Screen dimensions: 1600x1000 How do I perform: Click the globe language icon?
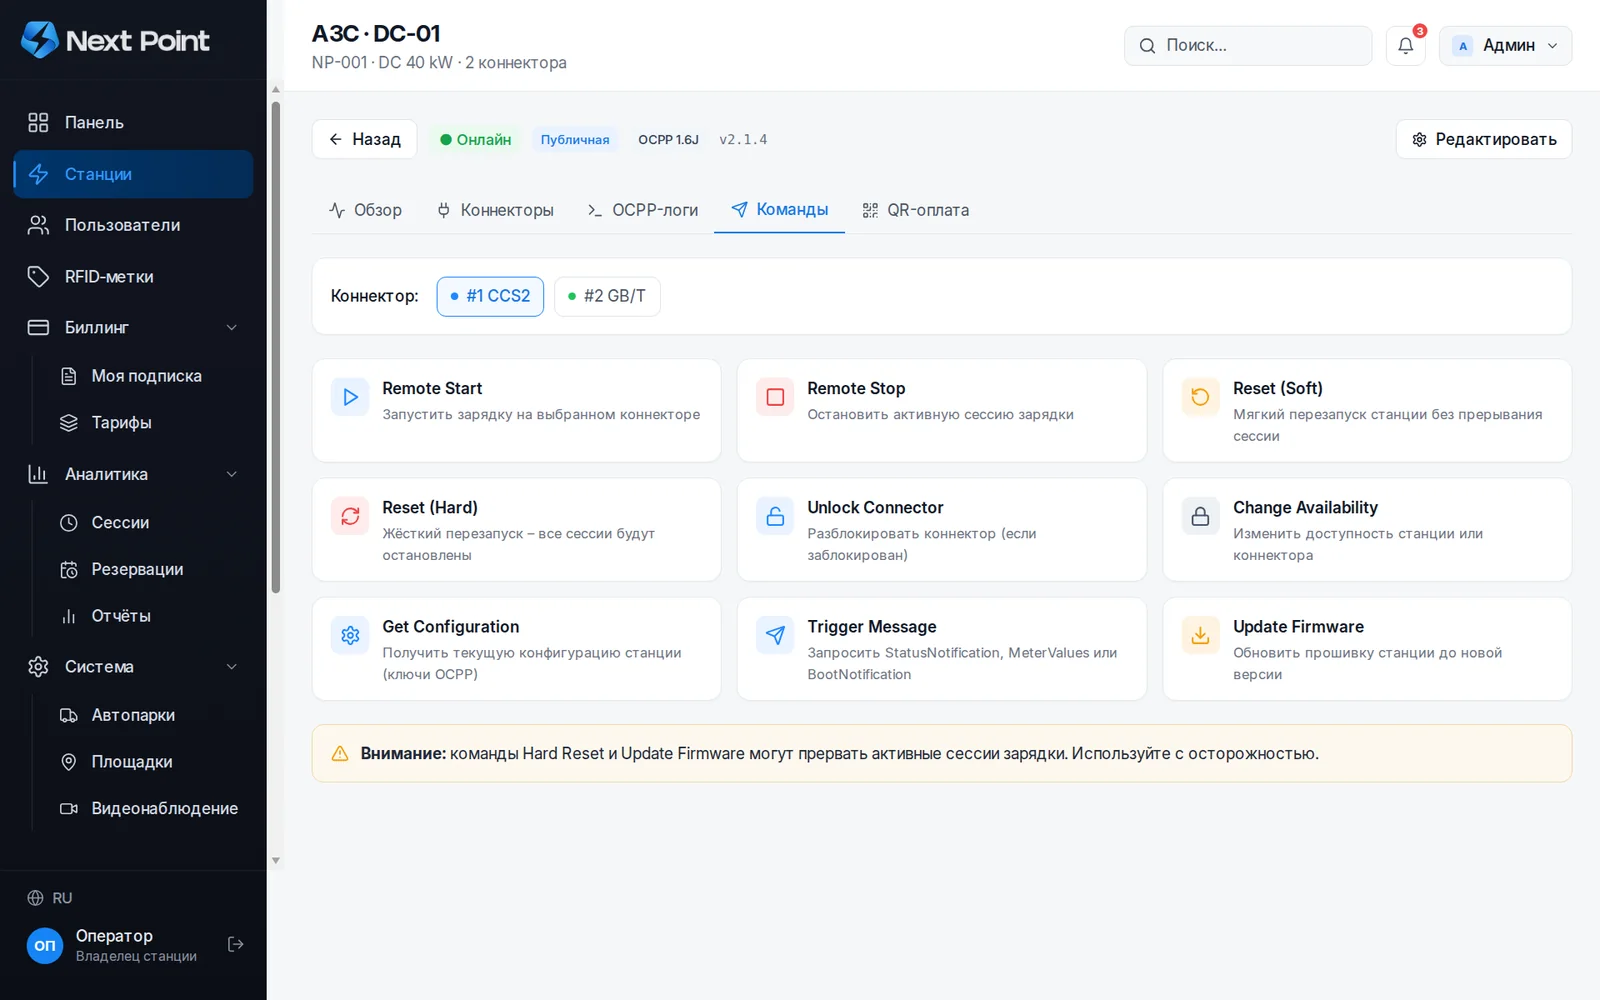[35, 898]
